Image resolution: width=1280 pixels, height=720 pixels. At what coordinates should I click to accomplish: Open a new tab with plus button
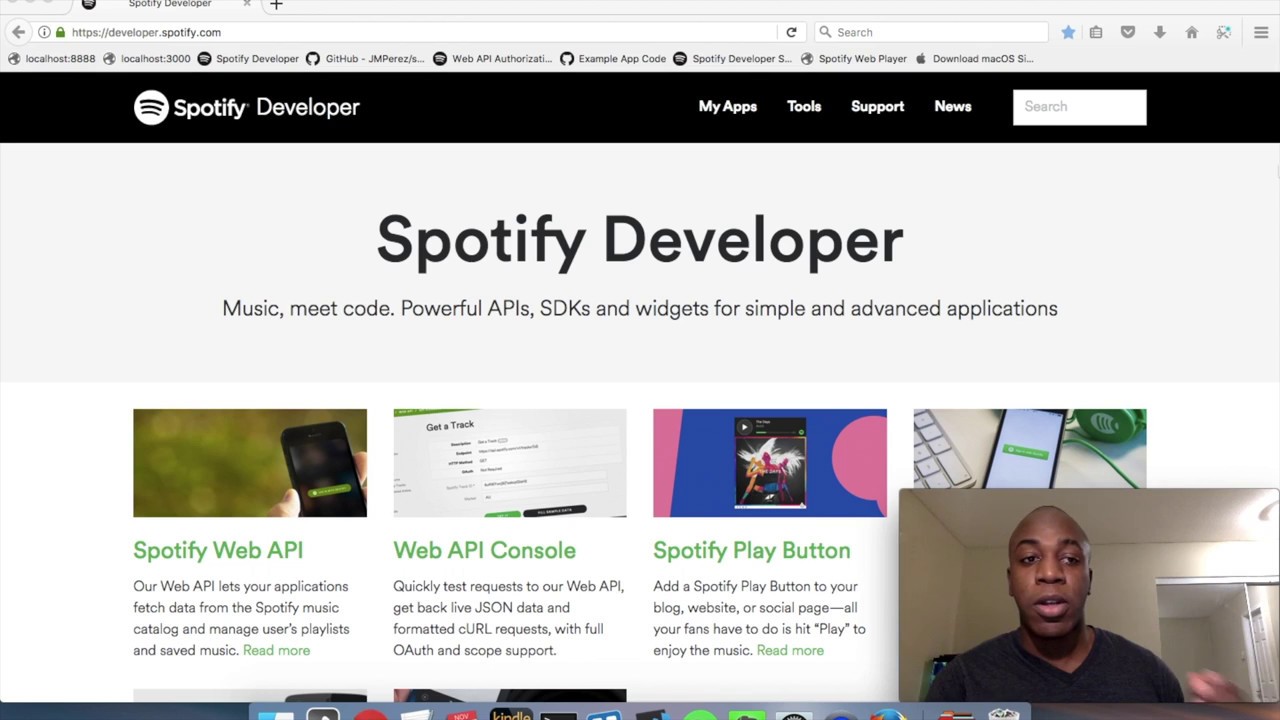click(x=276, y=5)
